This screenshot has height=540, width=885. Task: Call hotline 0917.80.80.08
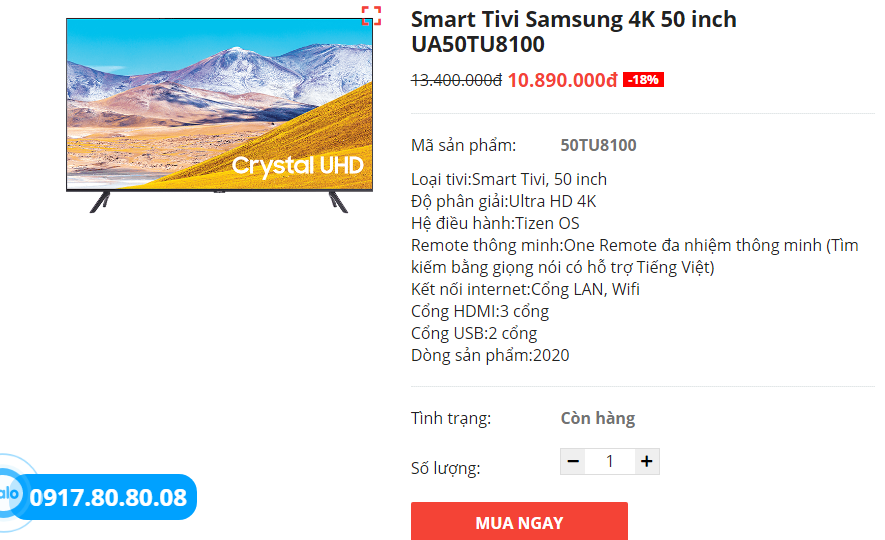(108, 497)
